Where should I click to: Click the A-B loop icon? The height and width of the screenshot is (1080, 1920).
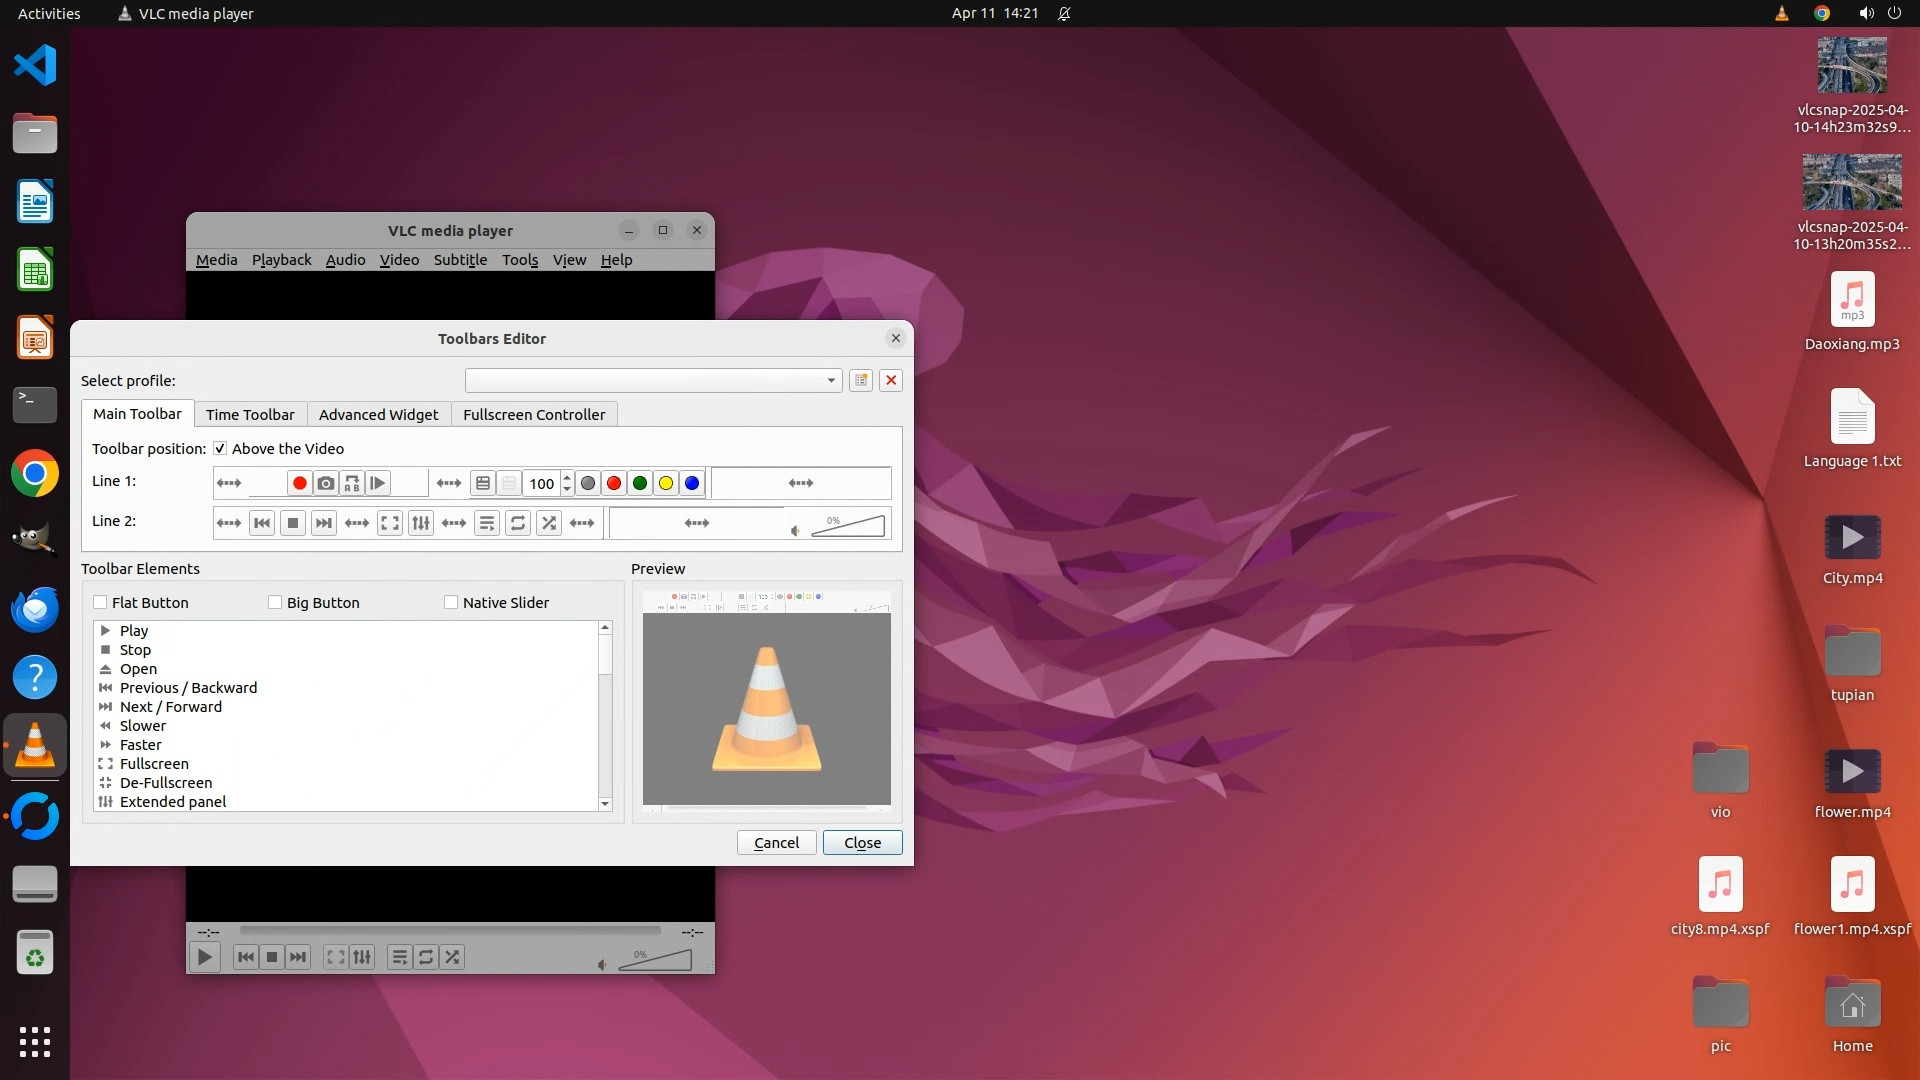coord(352,483)
